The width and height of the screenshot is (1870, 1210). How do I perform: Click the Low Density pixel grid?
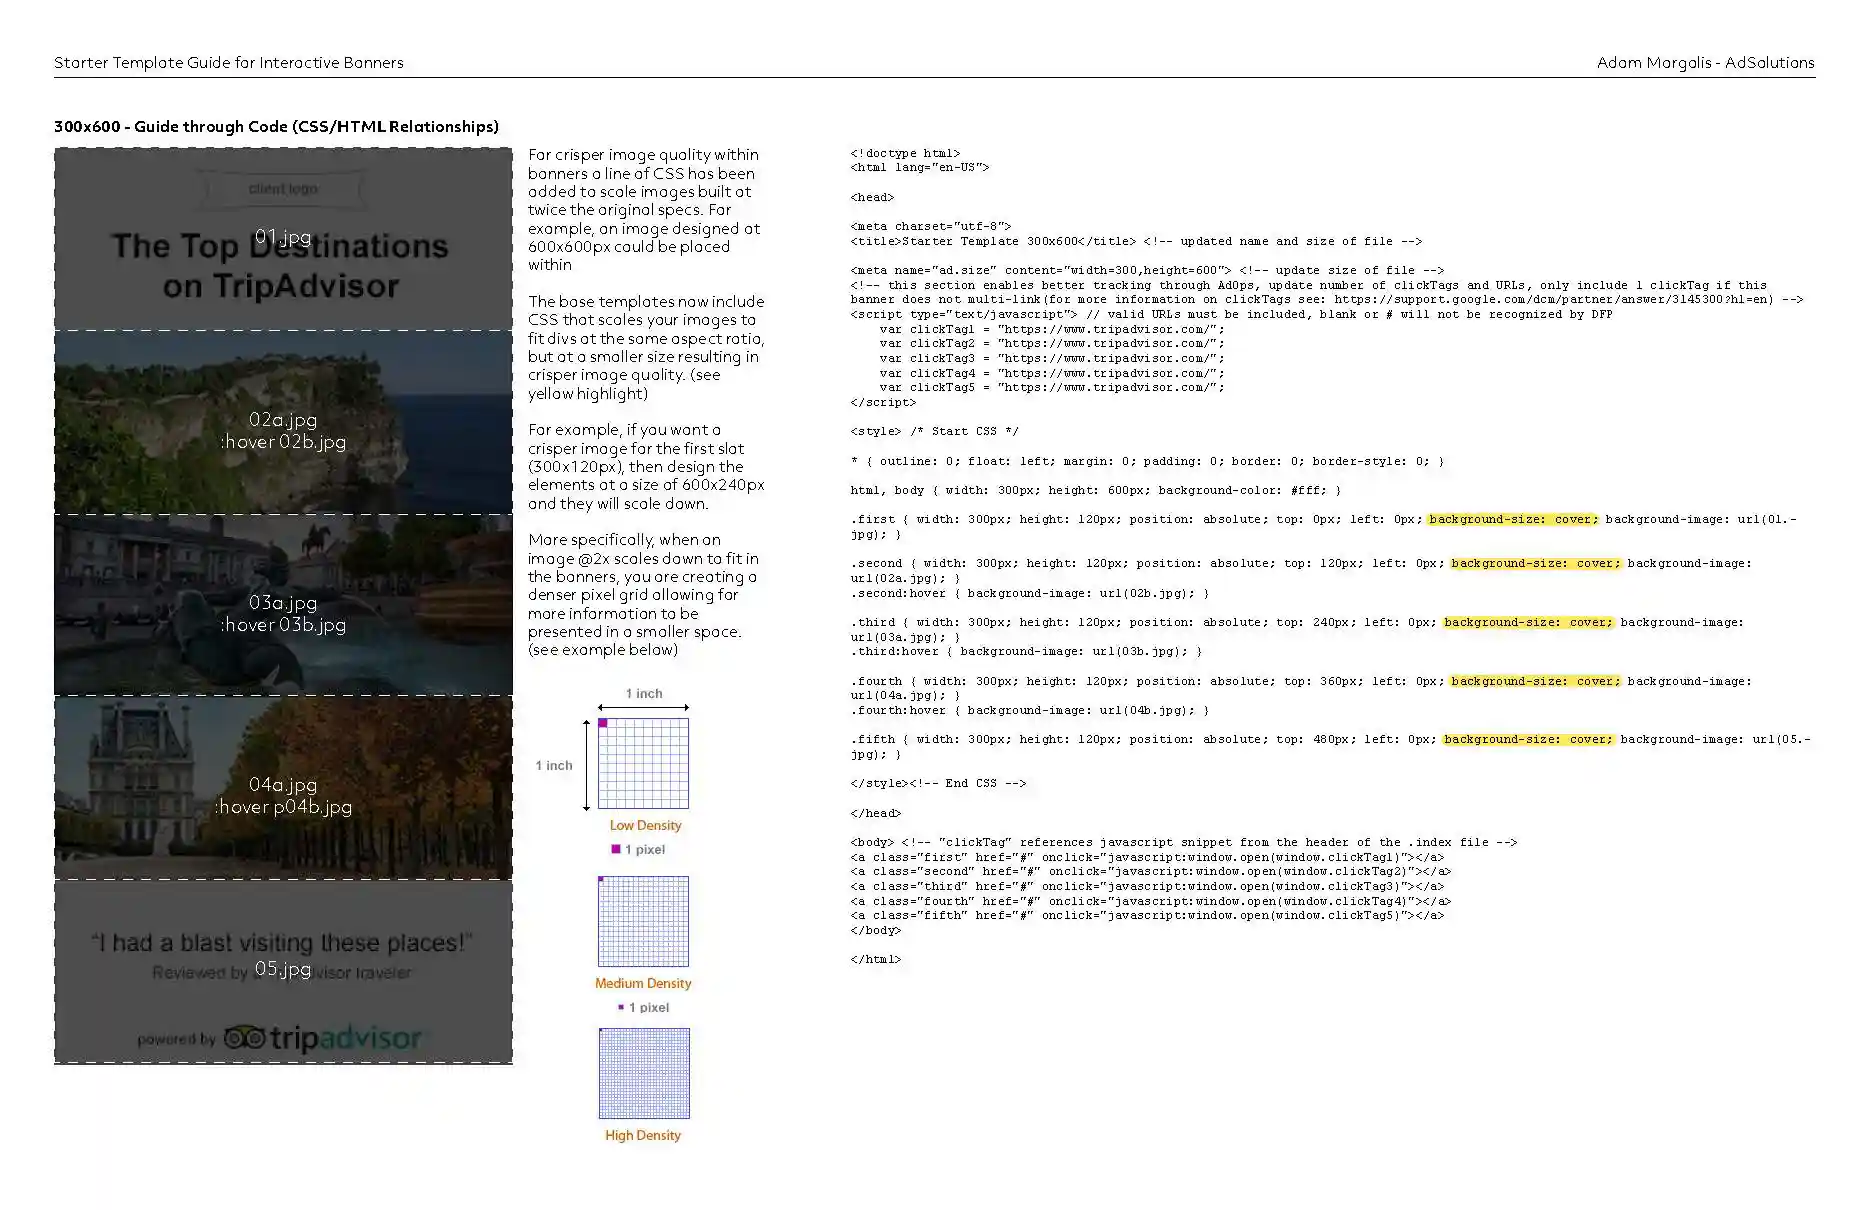tap(643, 763)
